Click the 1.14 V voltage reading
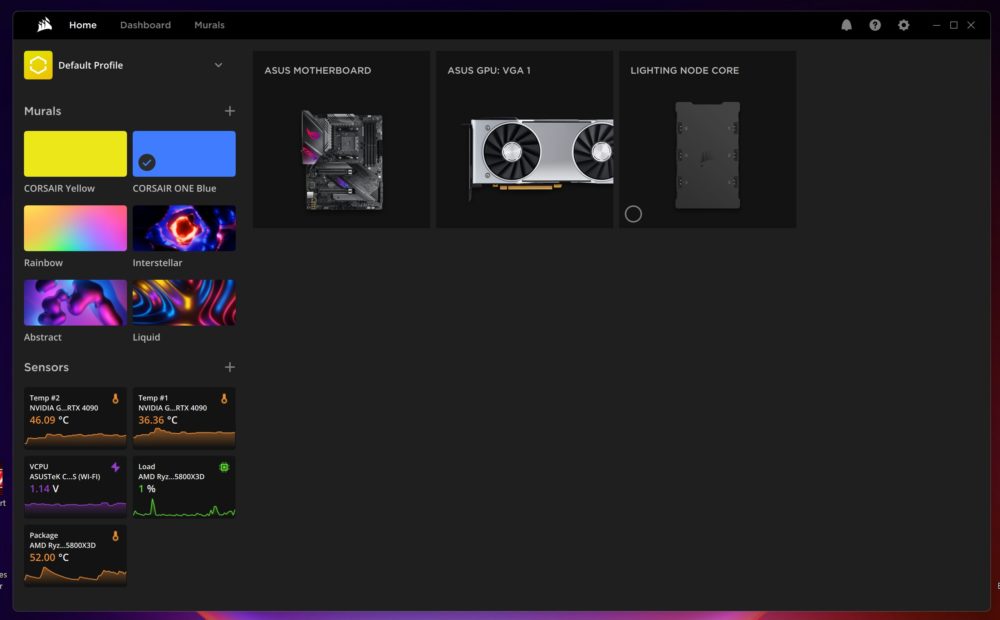Viewport: 1000px width, 620px height. pyautogui.click(x=44, y=489)
